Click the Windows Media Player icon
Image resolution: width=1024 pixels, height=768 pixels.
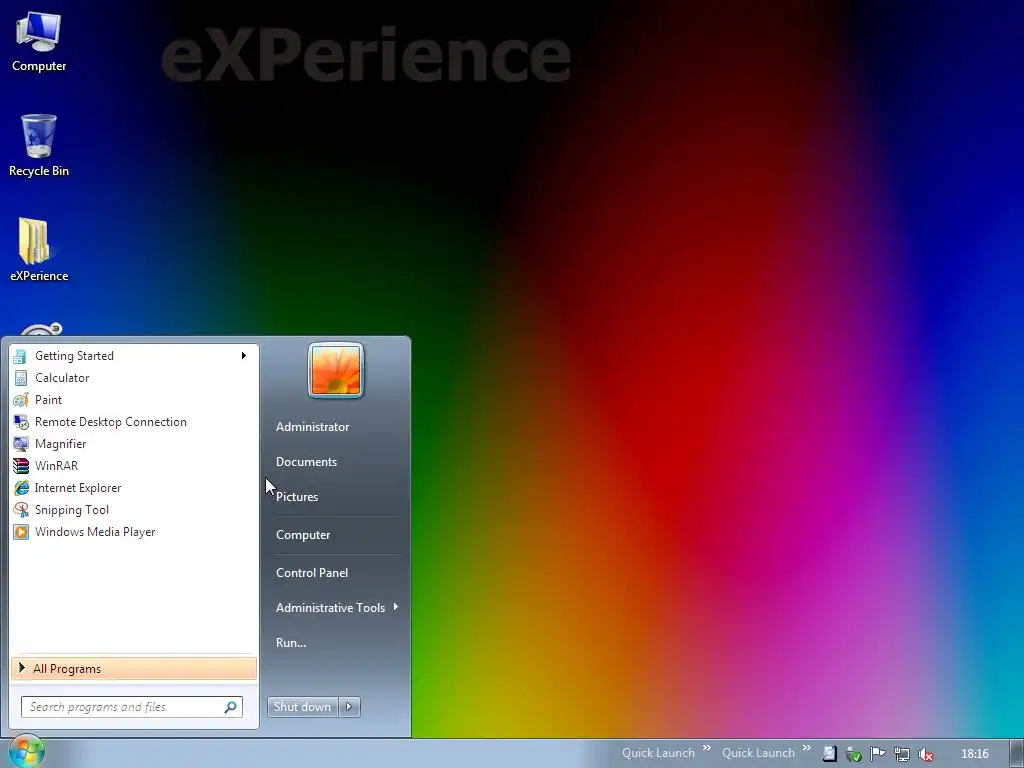point(20,532)
